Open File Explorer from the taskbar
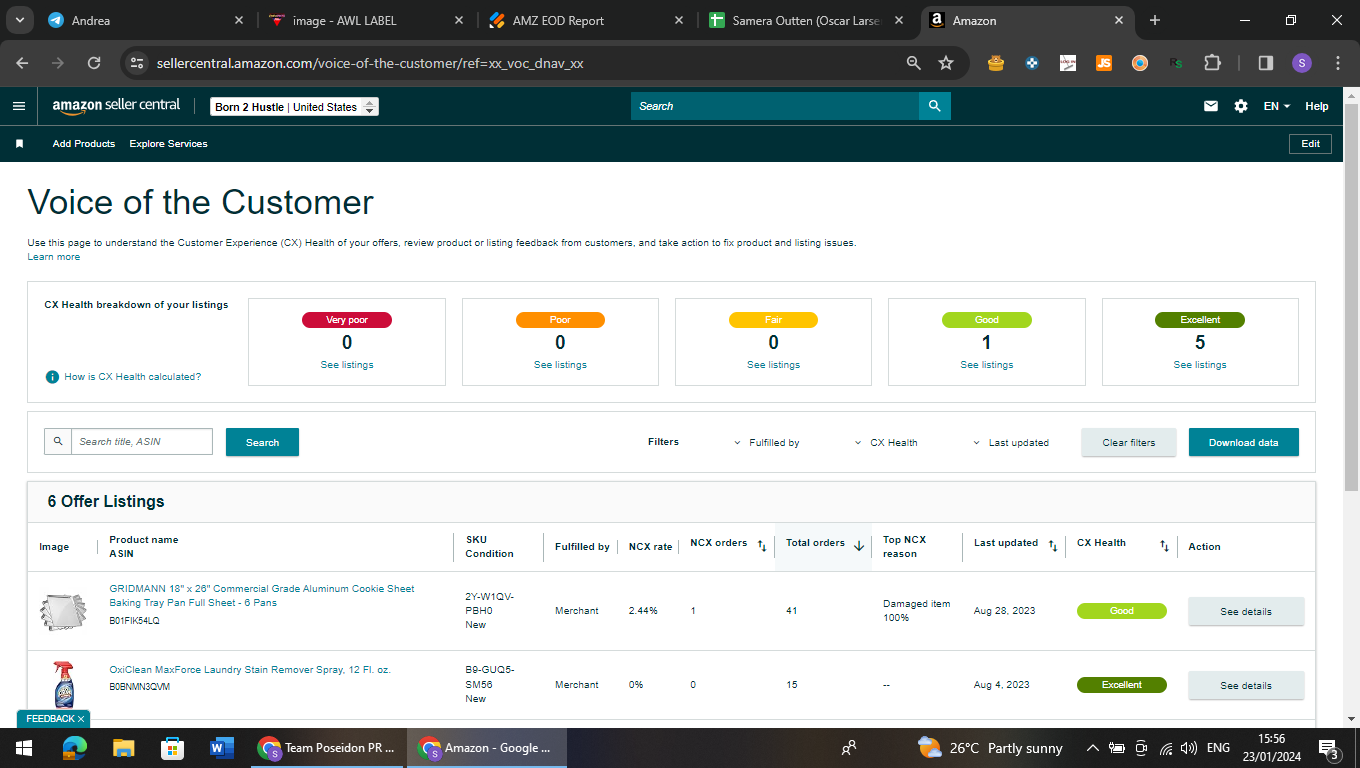1360x768 pixels. pos(123,748)
